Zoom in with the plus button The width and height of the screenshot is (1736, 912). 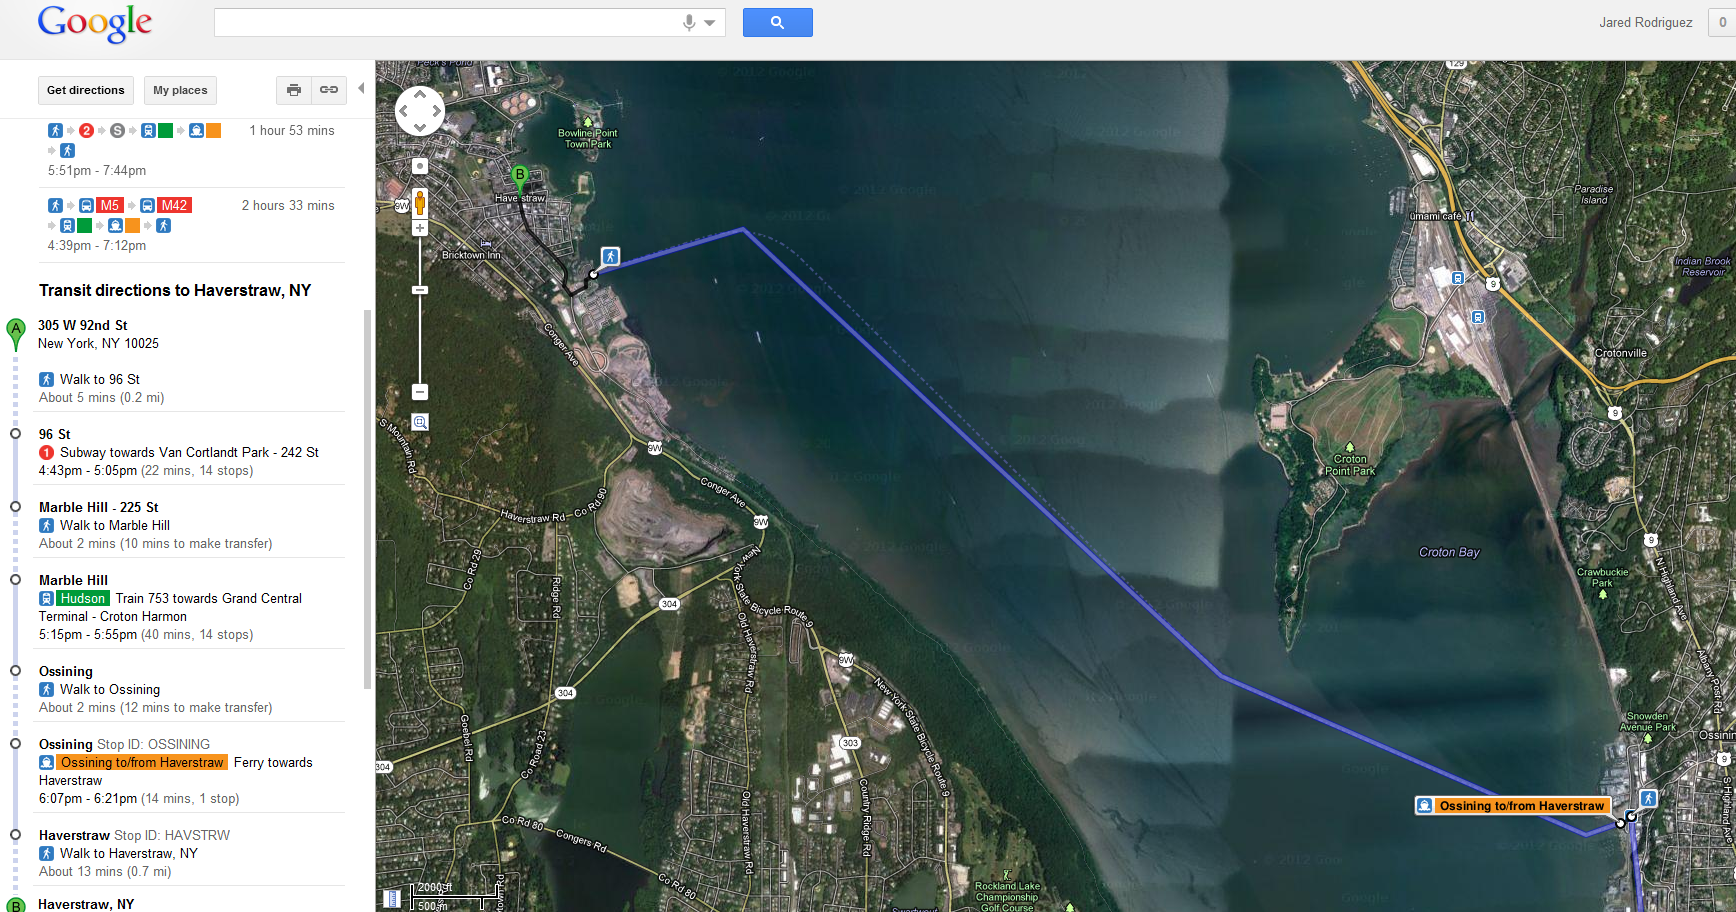[420, 228]
